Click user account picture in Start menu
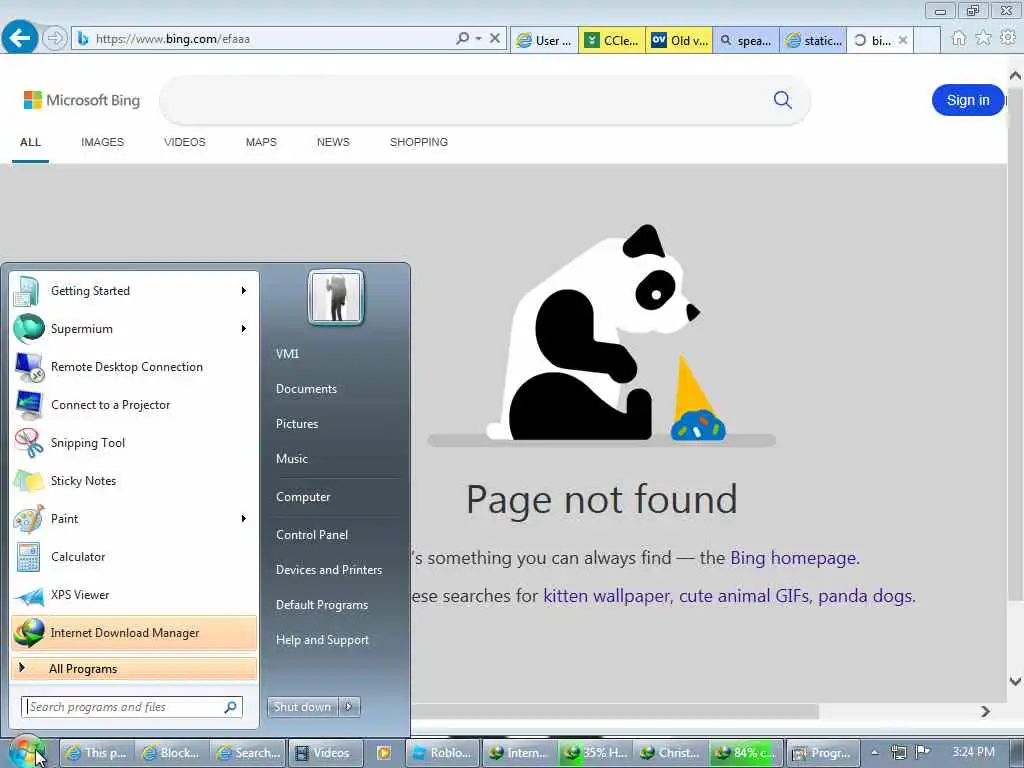 point(336,297)
